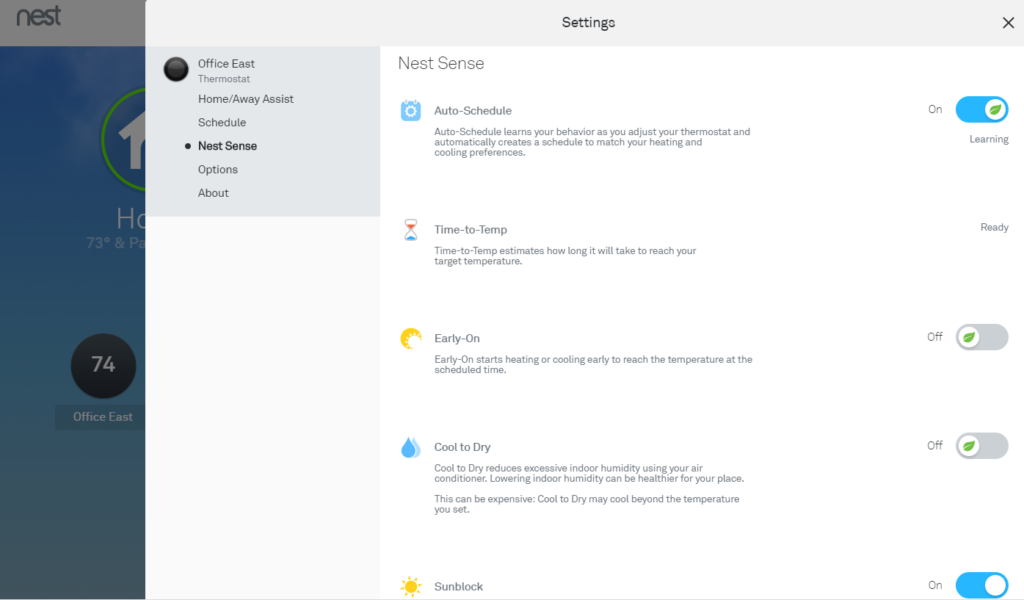Open the Schedule settings page
Screen dimensions: 1024x600
222,123
